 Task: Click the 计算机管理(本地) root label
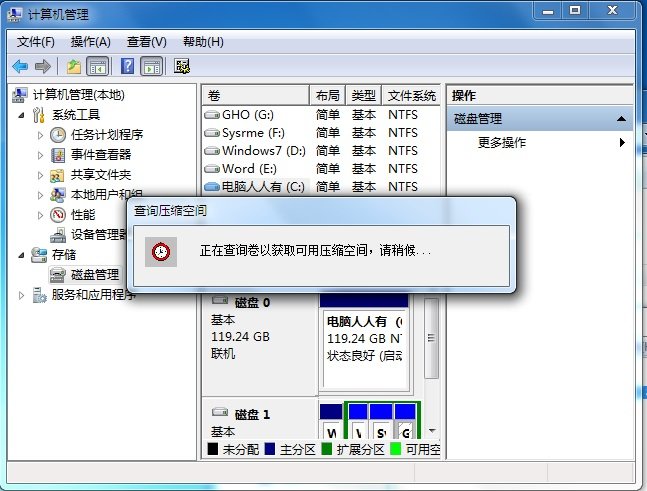pos(79,95)
